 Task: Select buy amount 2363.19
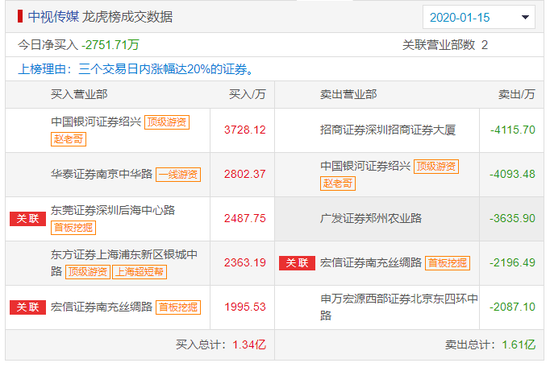click(245, 262)
